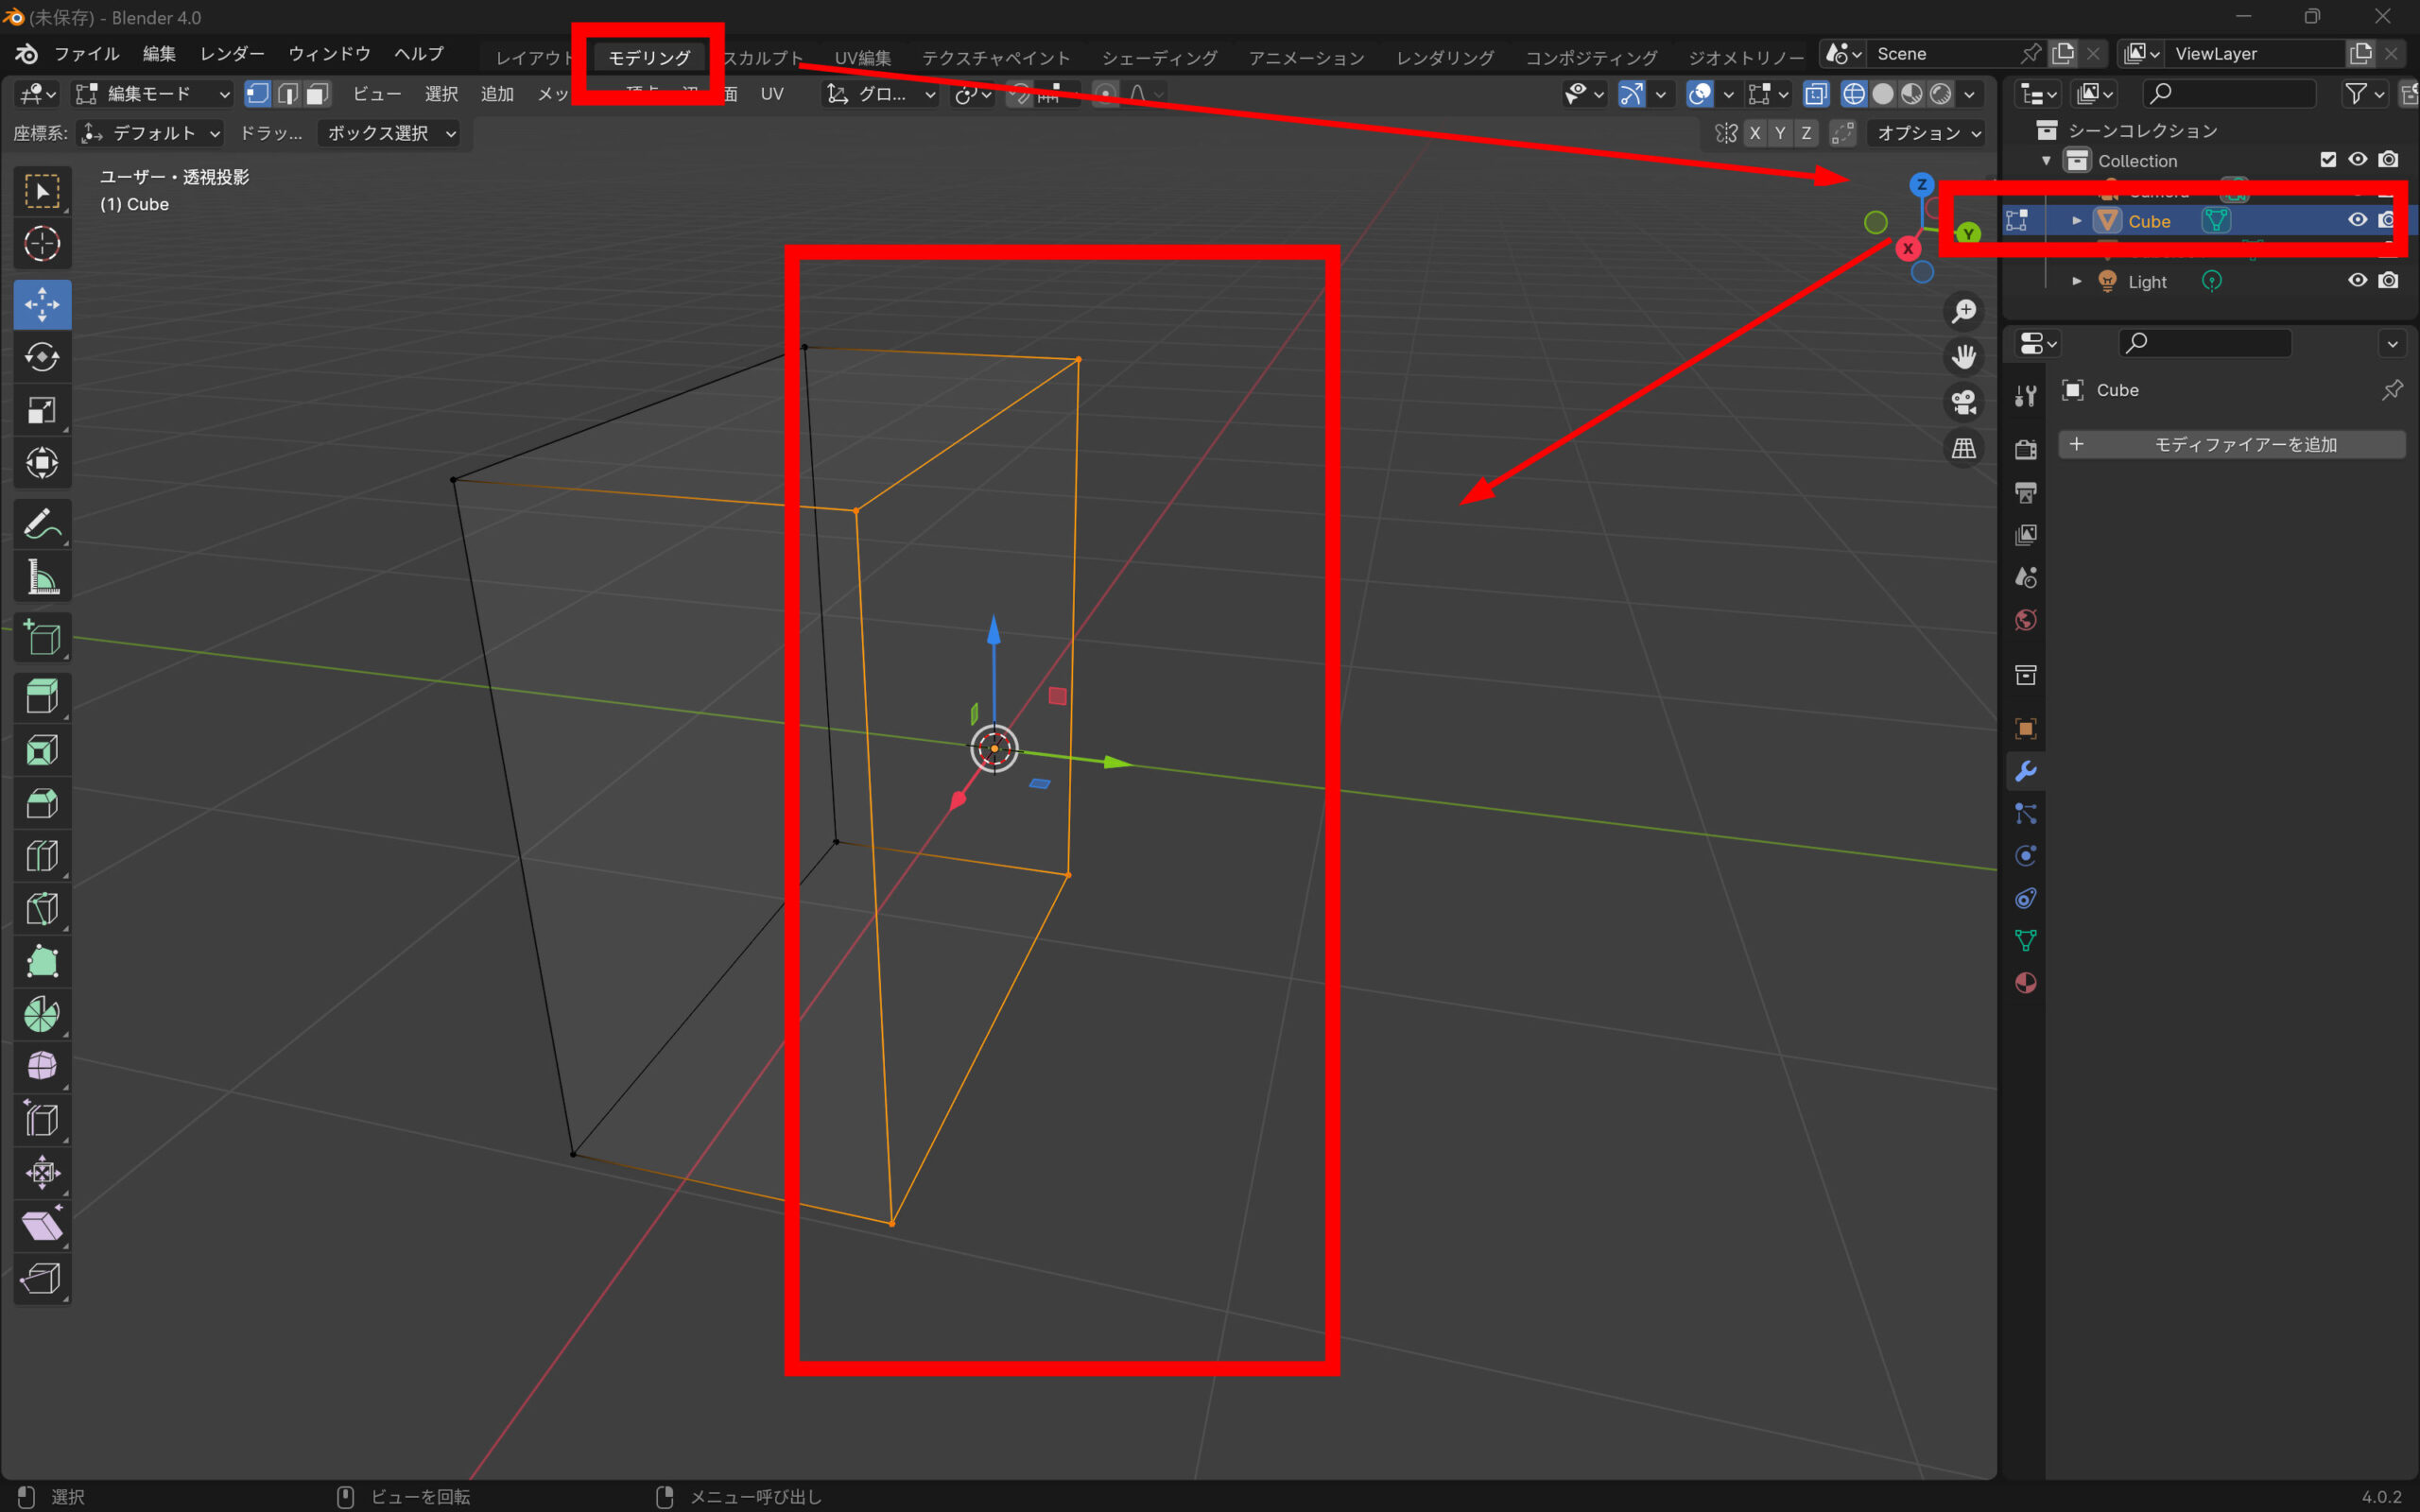Click the blue Z axis gizmo ball
The width and height of the screenshot is (2420, 1512).
1921,185
